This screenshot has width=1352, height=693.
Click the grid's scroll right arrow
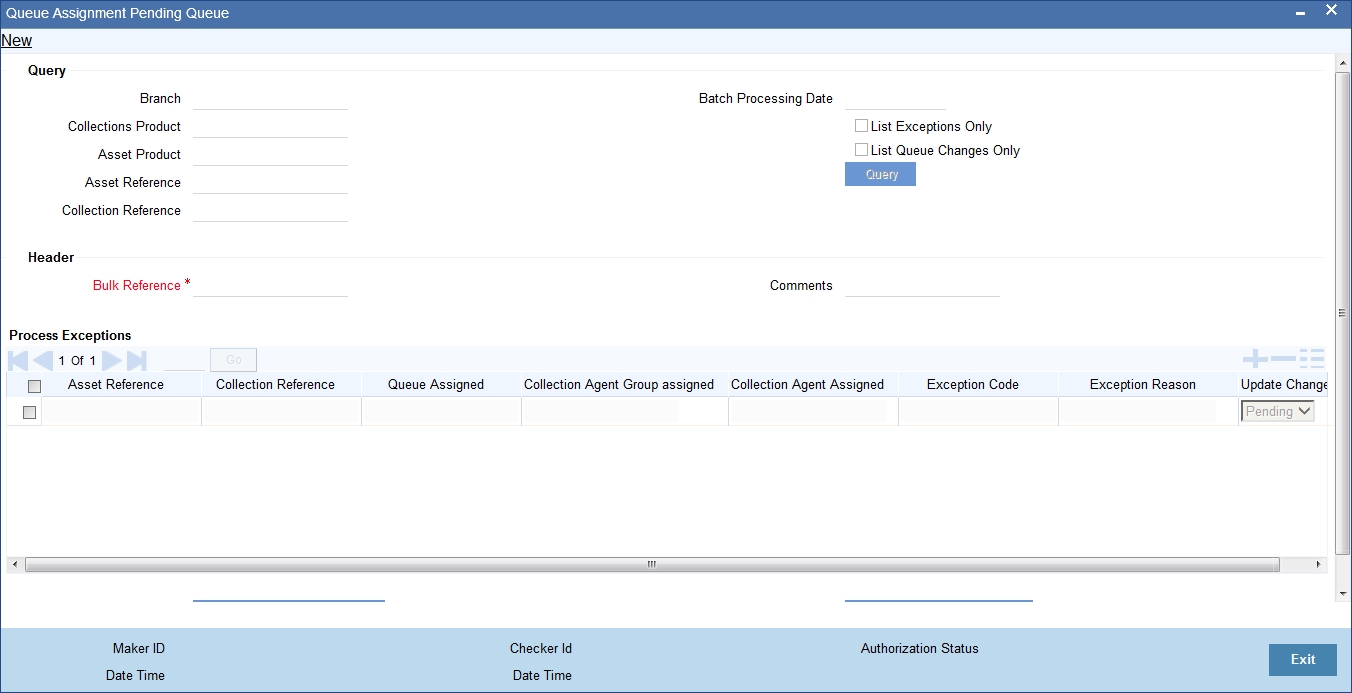click(1318, 565)
